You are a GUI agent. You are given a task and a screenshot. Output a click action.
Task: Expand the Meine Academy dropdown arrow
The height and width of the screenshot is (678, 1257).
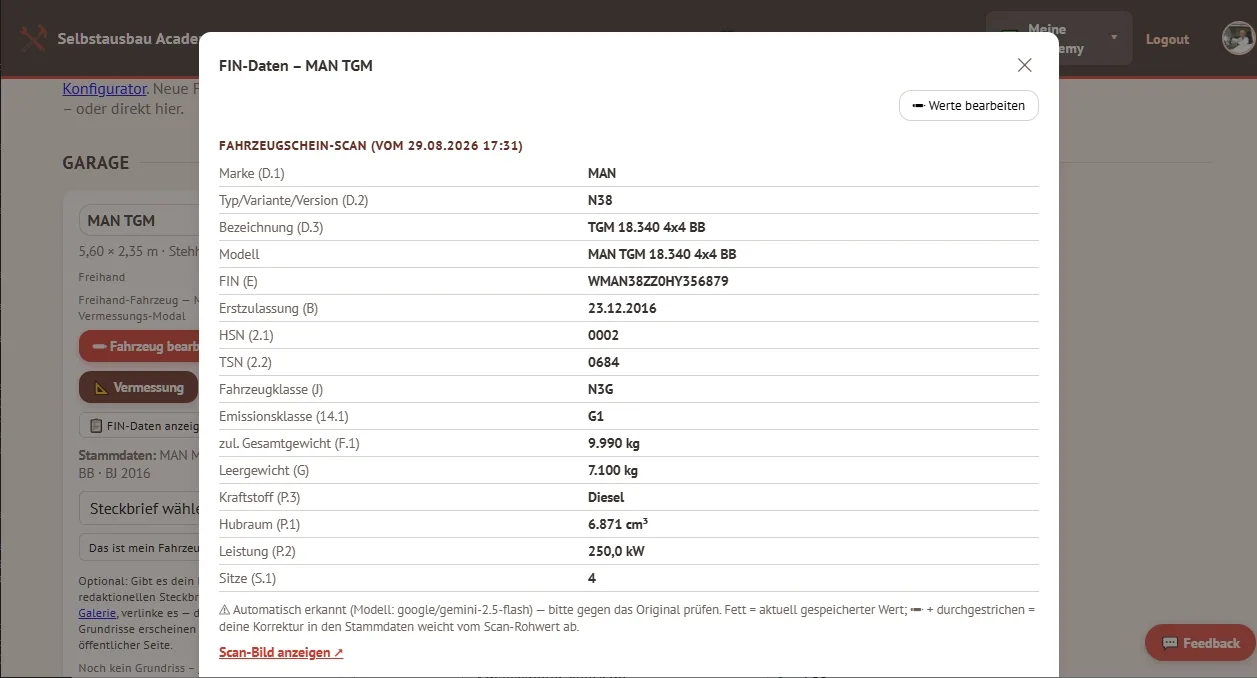[x=1113, y=38]
